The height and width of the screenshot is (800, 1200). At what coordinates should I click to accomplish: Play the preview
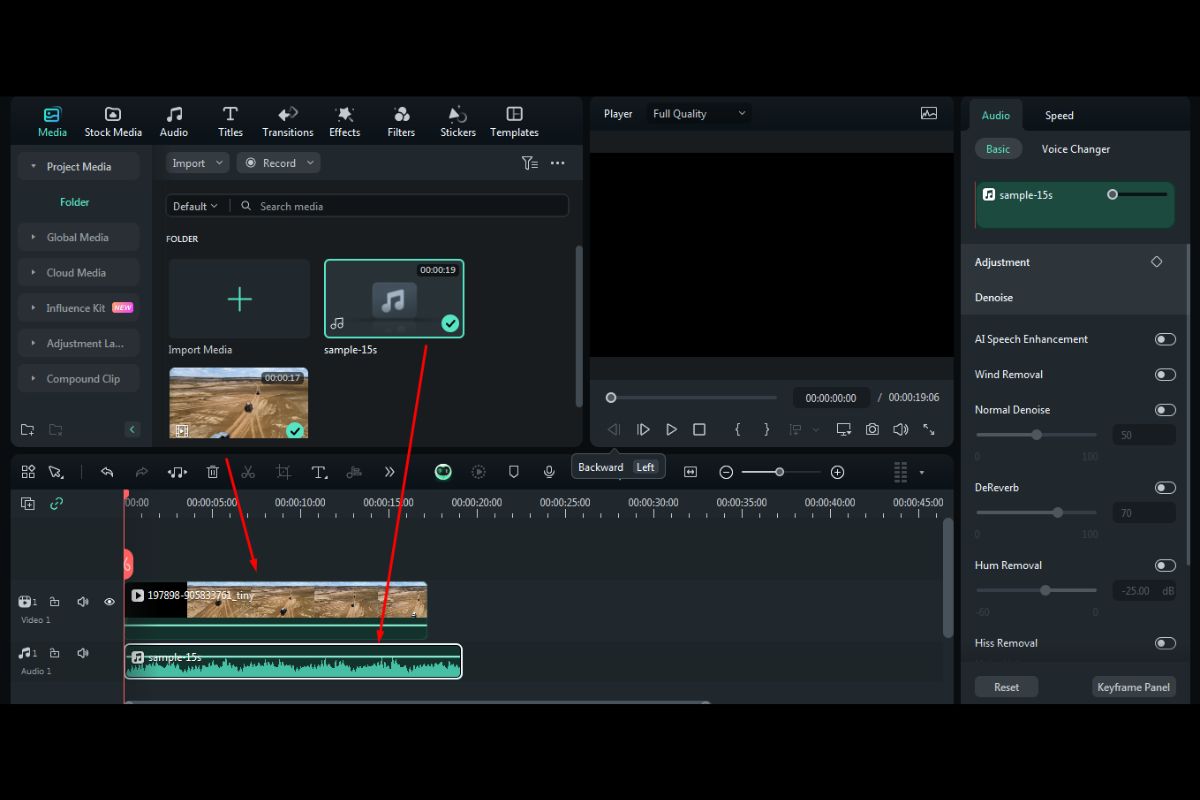[x=671, y=429]
